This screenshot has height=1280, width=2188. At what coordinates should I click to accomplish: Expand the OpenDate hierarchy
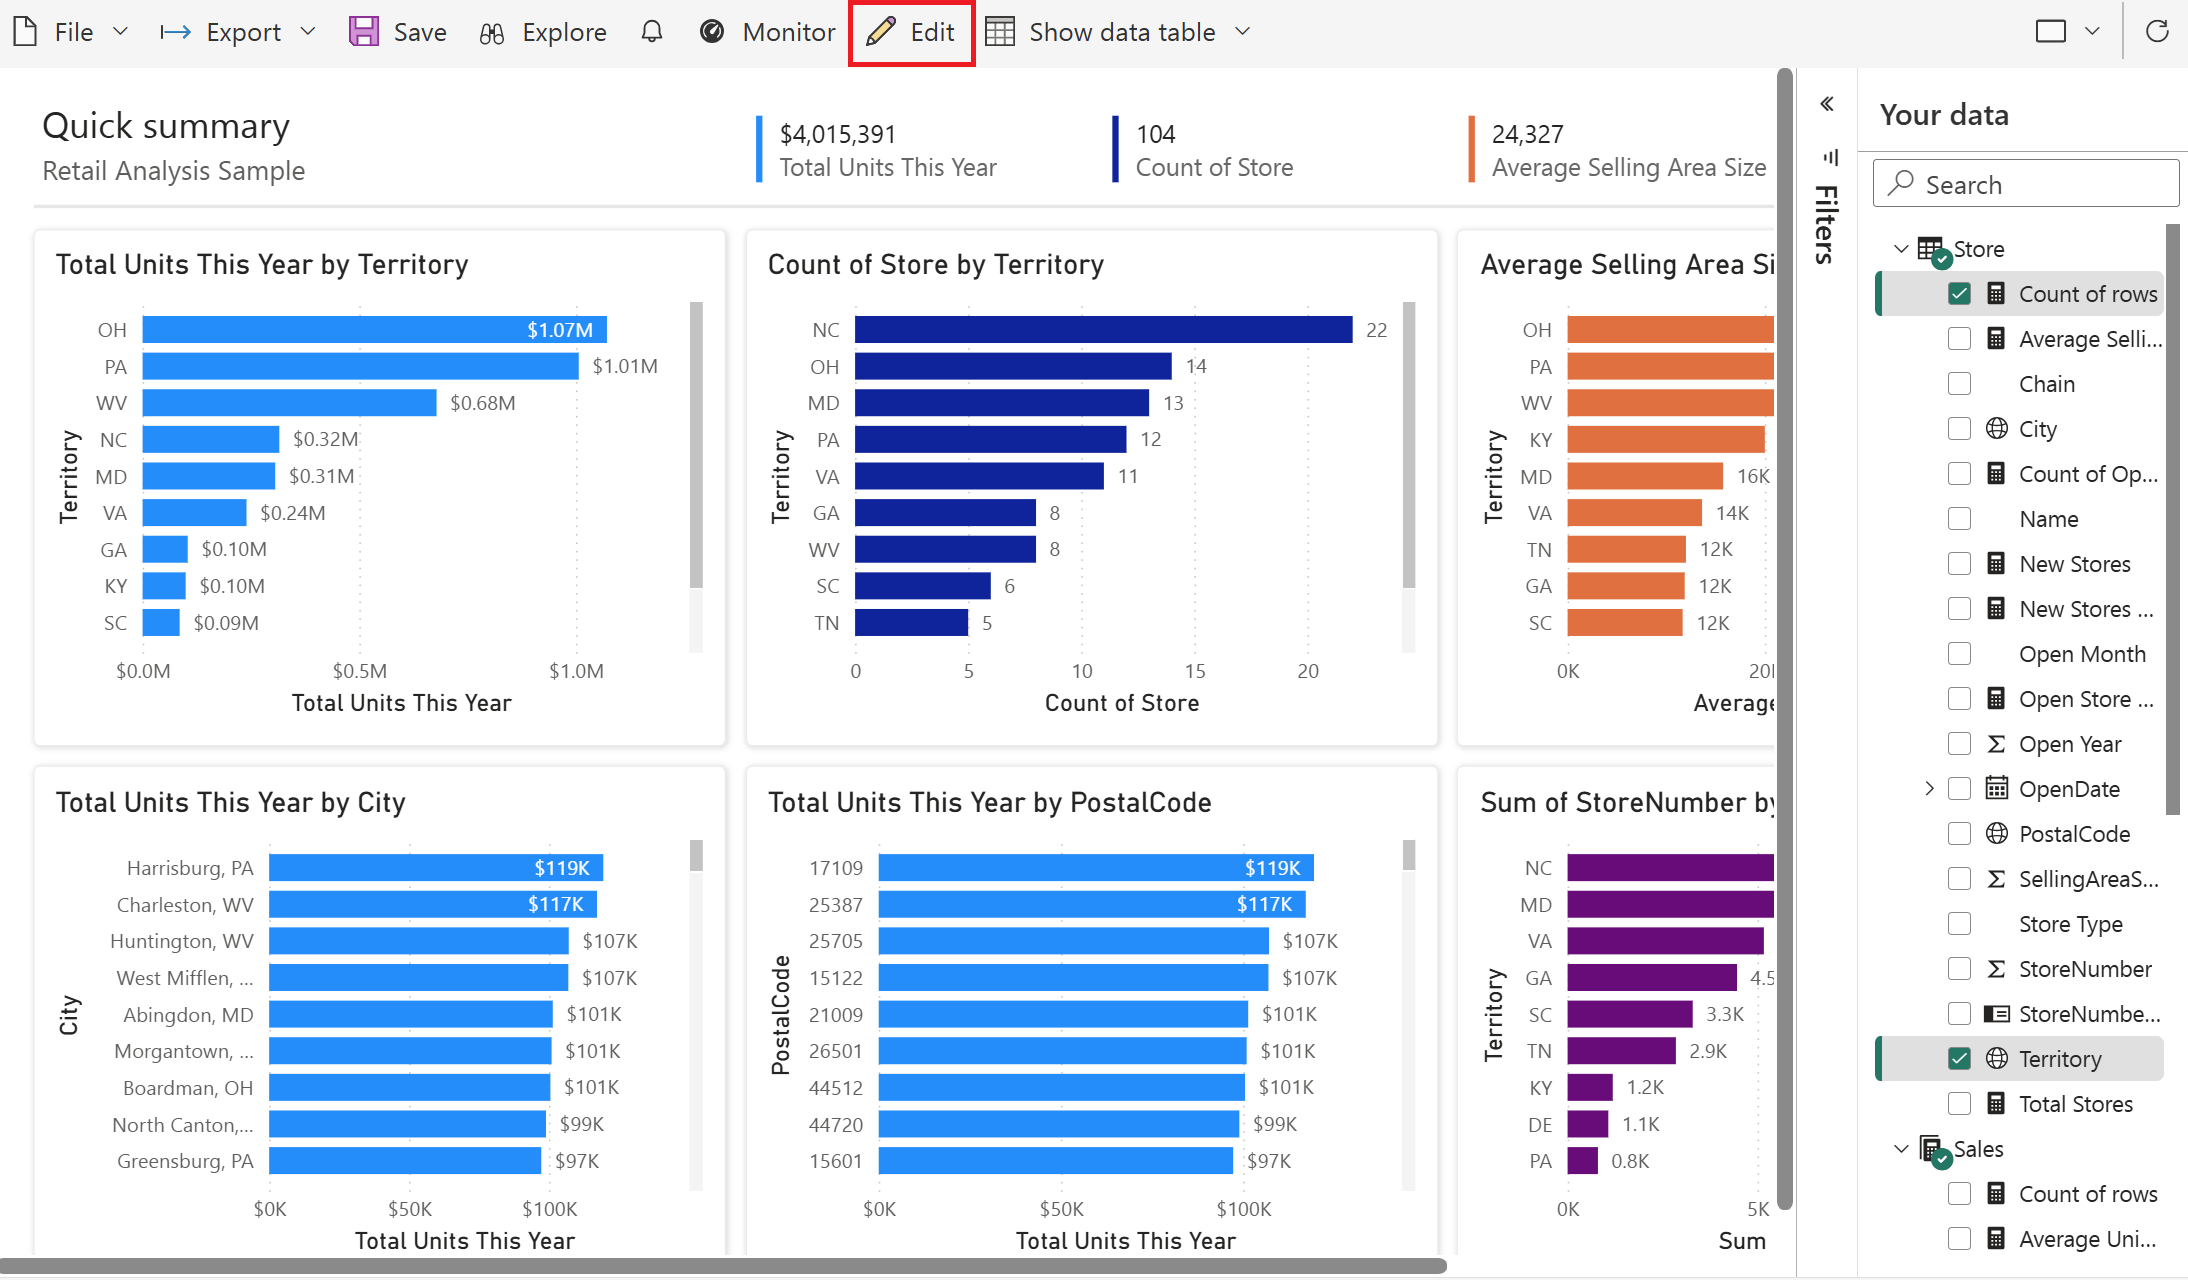(1929, 789)
